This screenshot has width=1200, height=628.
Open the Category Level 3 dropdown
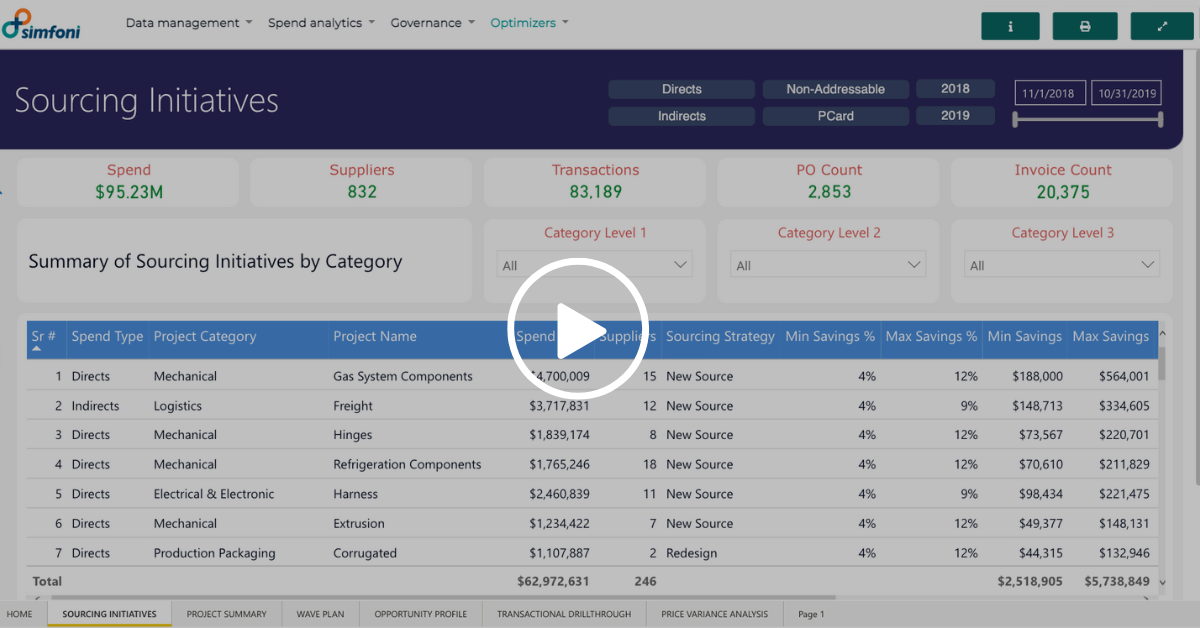[1062, 265]
